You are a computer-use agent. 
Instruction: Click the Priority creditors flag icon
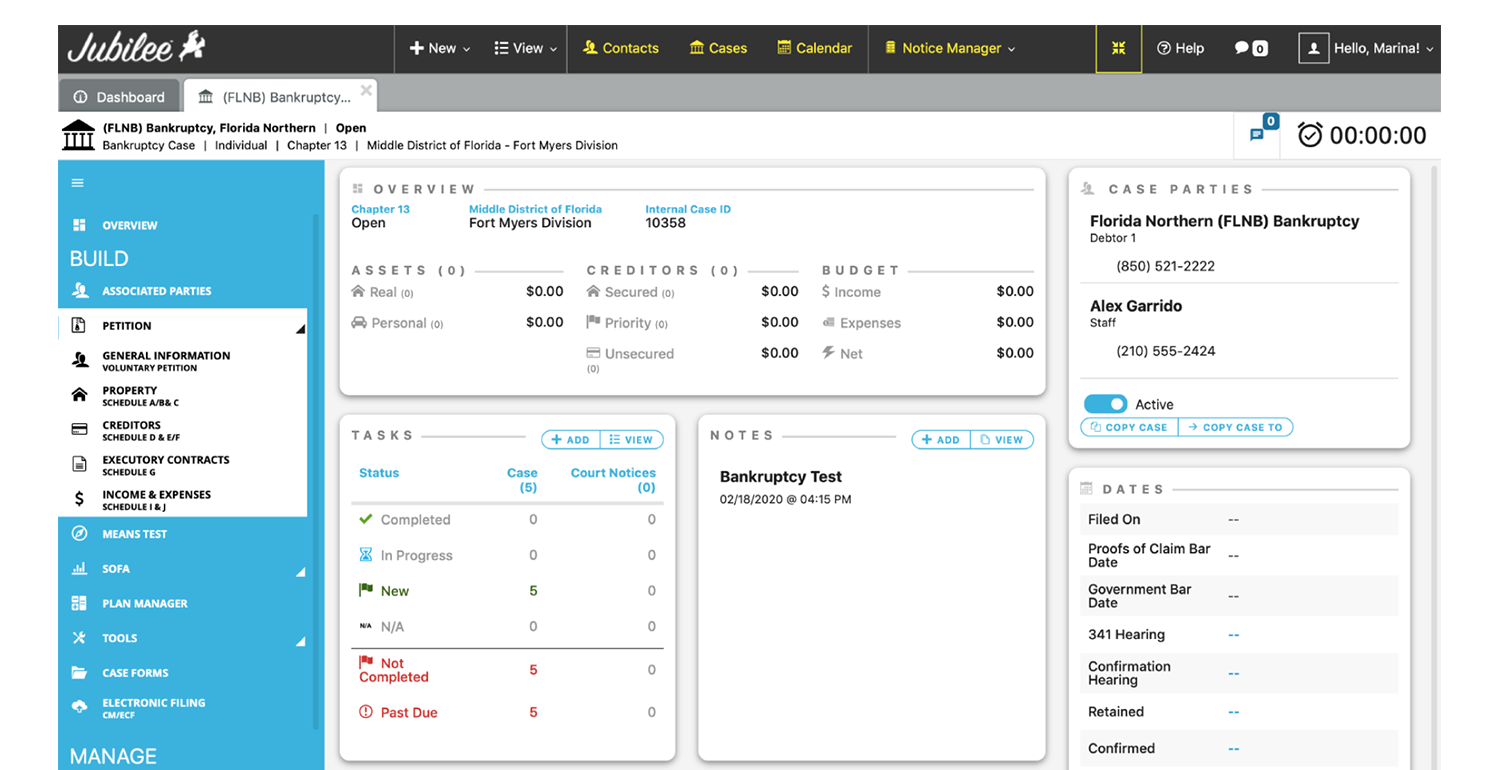593,322
